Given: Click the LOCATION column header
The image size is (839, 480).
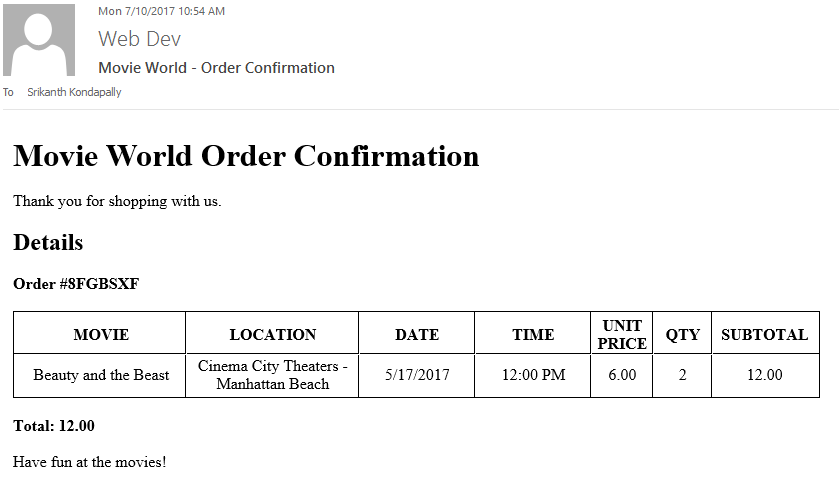Looking at the screenshot, I should [x=272, y=333].
